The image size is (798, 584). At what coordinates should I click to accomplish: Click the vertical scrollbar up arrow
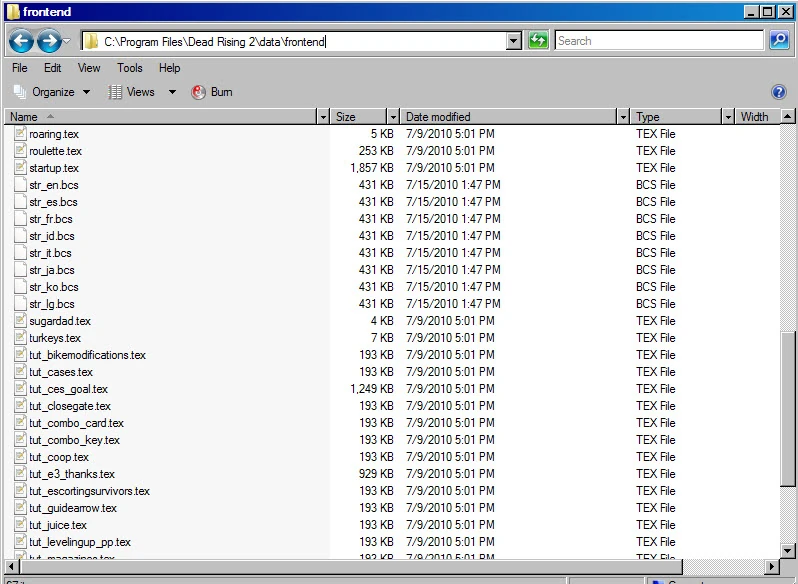(787, 117)
